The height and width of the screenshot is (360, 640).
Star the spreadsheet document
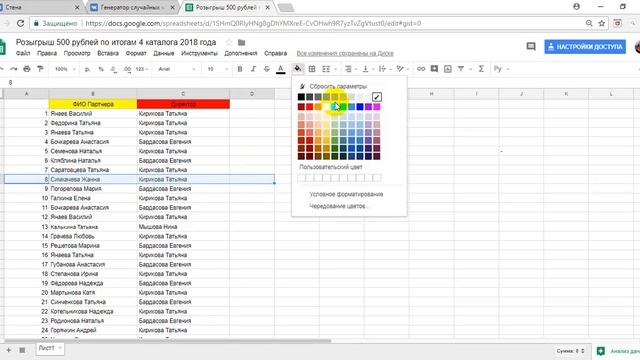pyautogui.click(x=229, y=42)
